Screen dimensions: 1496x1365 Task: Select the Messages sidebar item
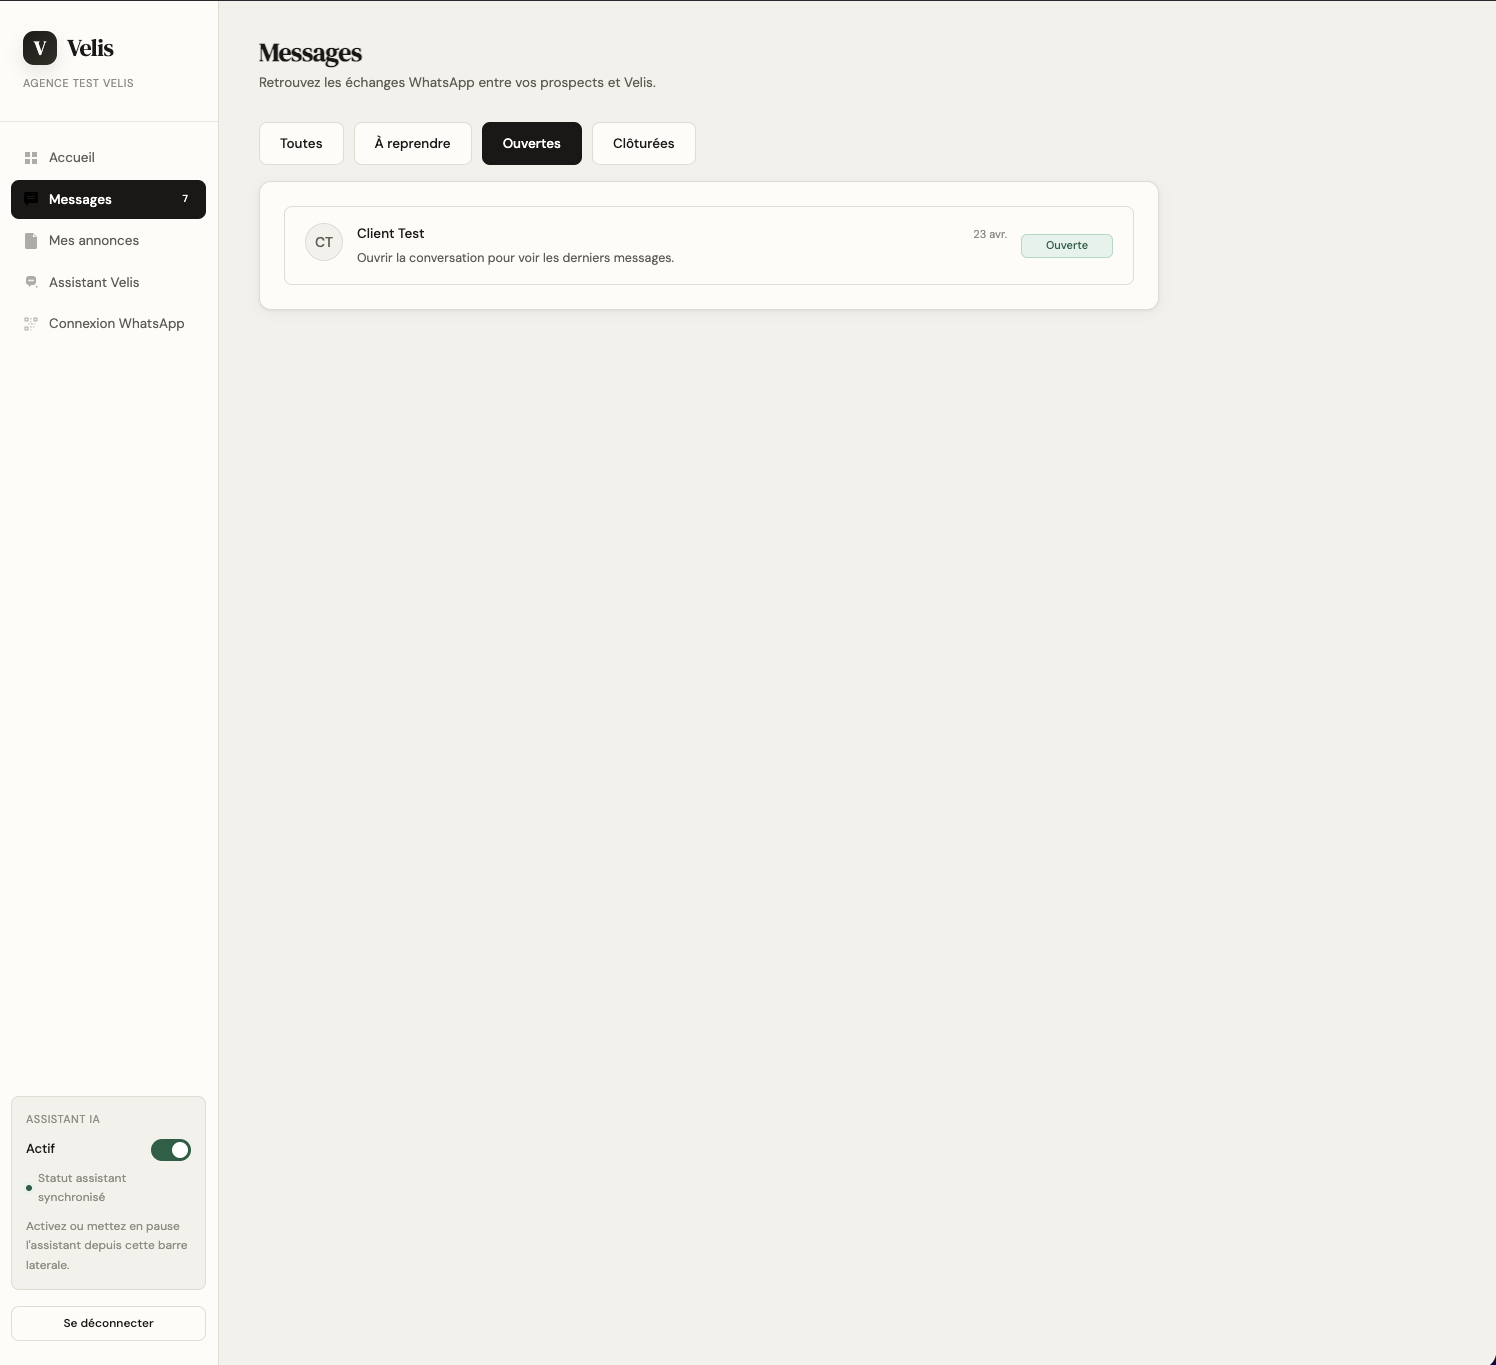(x=108, y=199)
